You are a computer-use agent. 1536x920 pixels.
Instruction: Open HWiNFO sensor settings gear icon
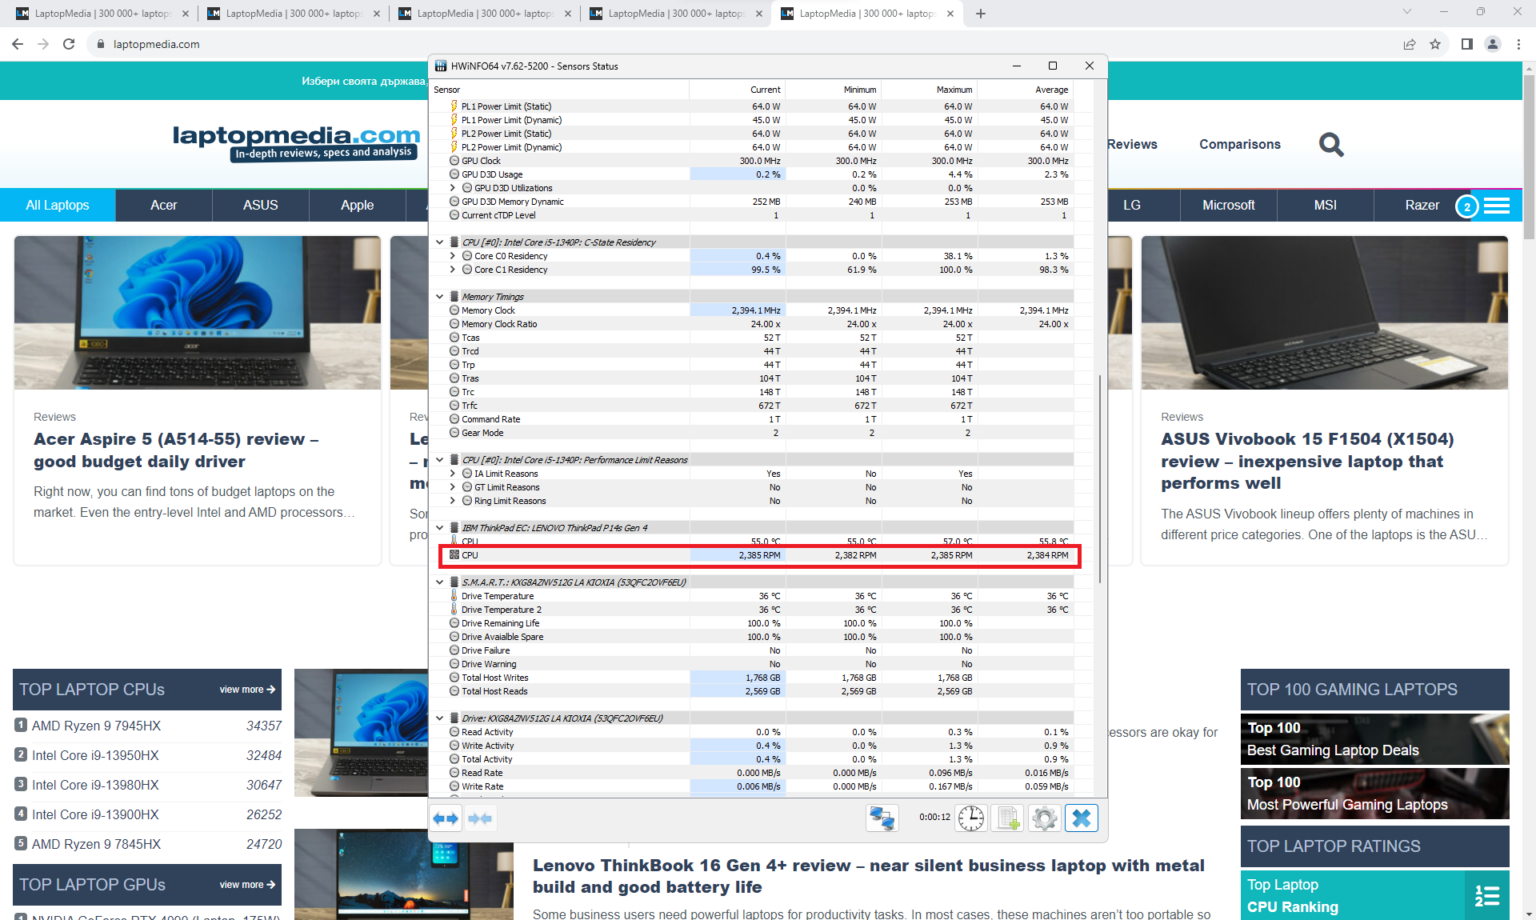pos(1044,818)
